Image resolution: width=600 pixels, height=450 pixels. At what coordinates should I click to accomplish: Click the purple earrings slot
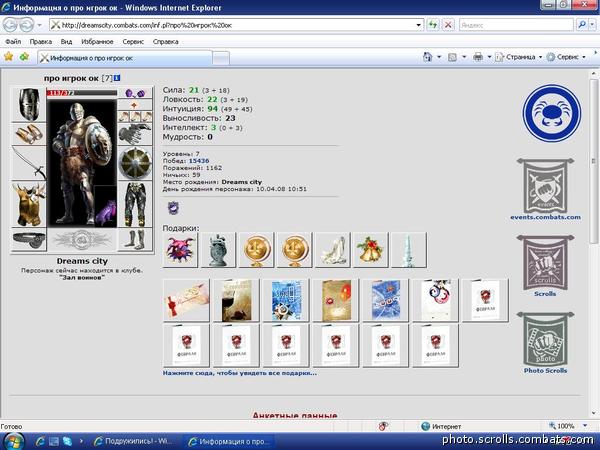(x=135, y=93)
